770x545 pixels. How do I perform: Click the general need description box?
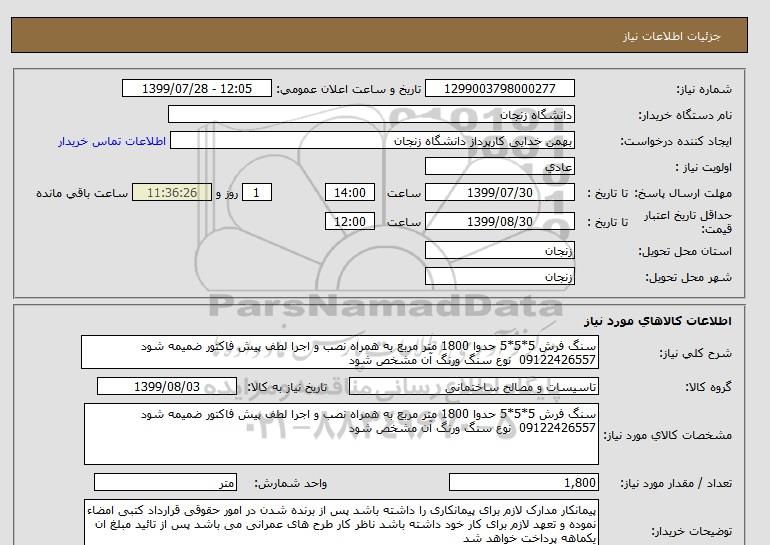coord(340,353)
